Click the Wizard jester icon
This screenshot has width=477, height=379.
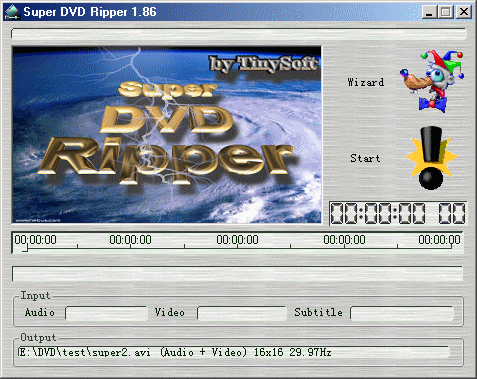432,81
